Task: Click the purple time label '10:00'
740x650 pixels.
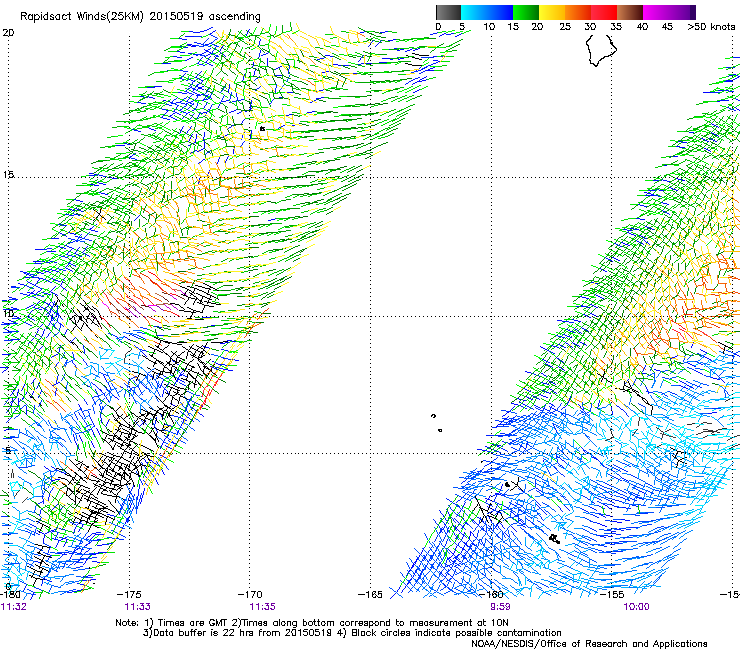Action: 636,607
